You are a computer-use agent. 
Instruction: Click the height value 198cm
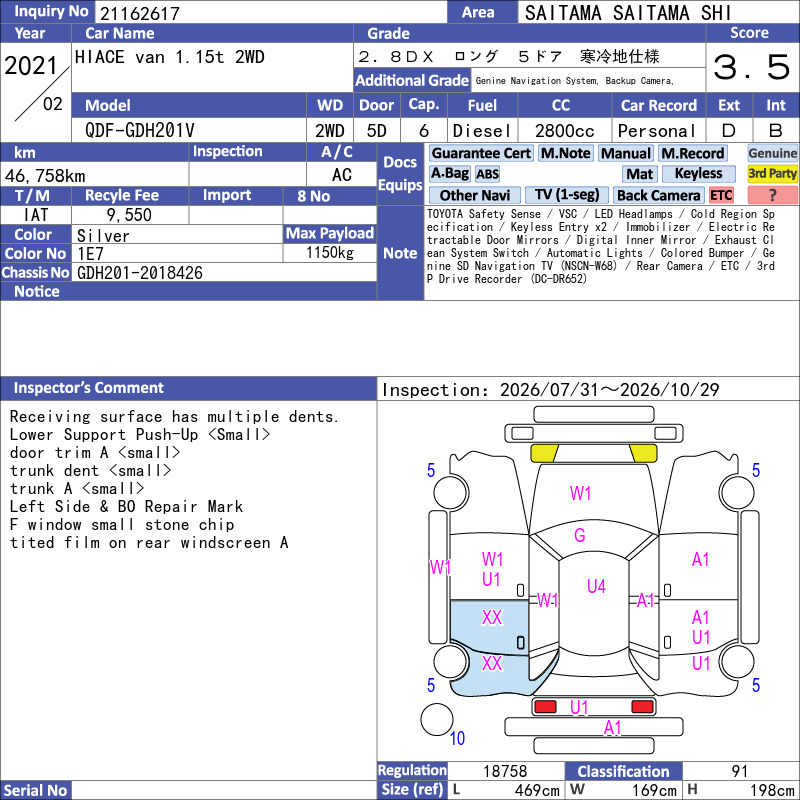772,790
